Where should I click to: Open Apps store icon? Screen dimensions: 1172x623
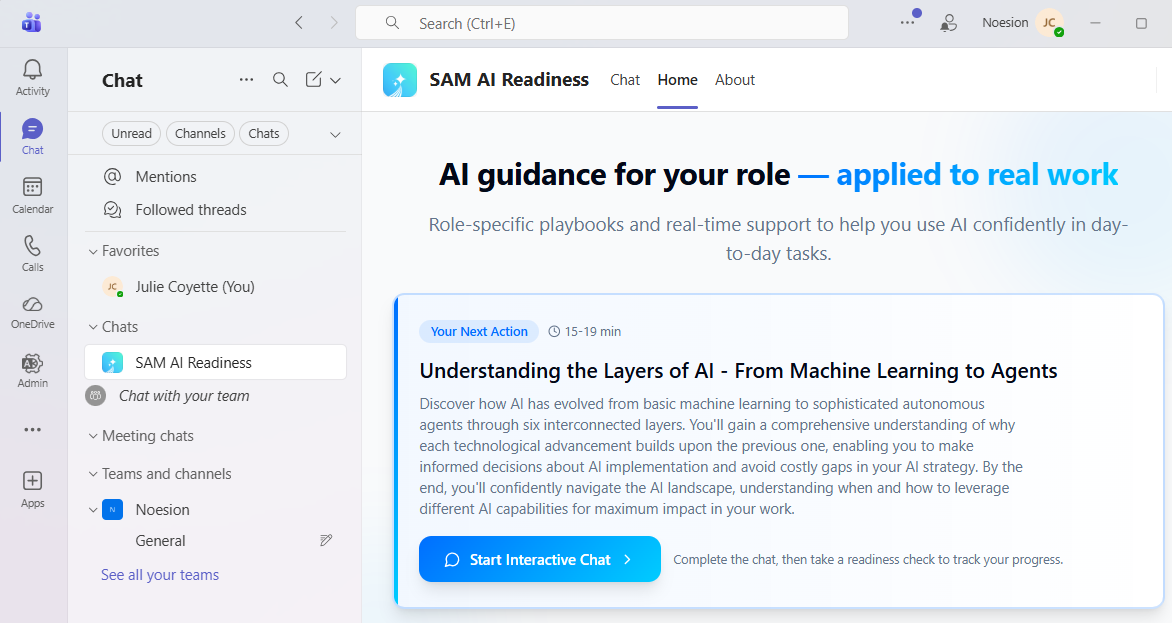coord(33,482)
